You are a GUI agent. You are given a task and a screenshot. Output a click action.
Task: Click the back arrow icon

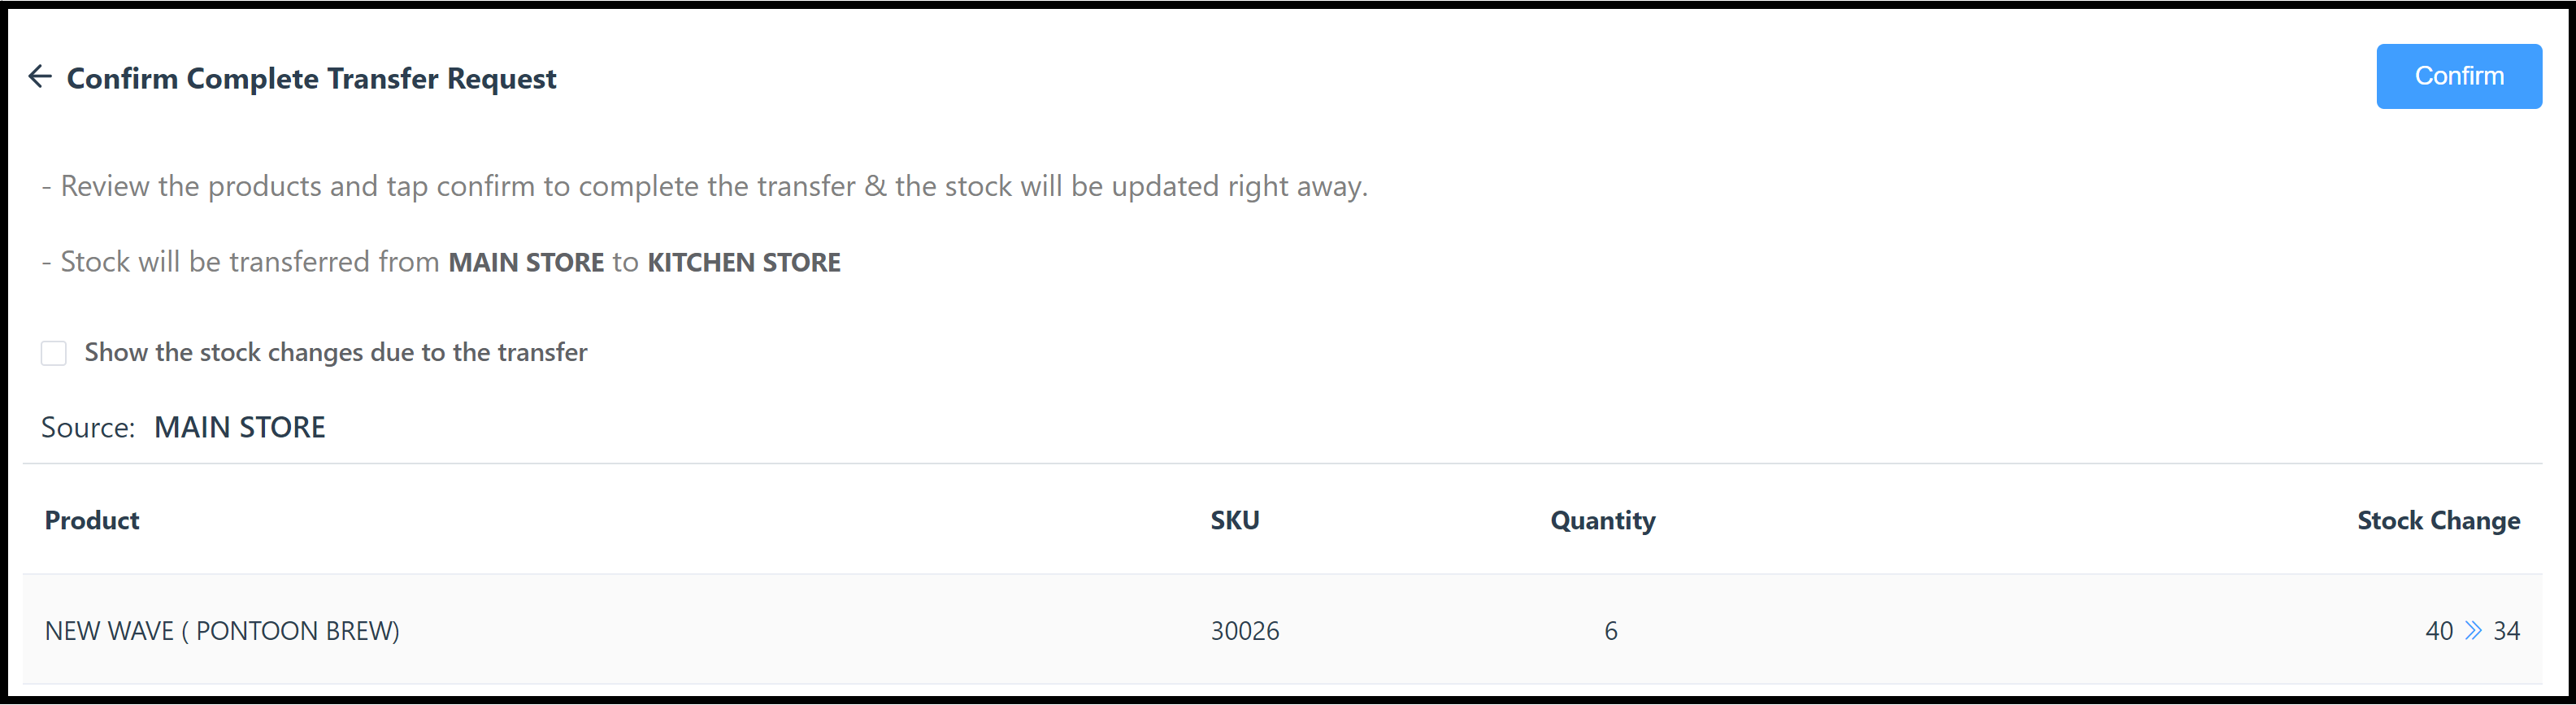(x=40, y=76)
